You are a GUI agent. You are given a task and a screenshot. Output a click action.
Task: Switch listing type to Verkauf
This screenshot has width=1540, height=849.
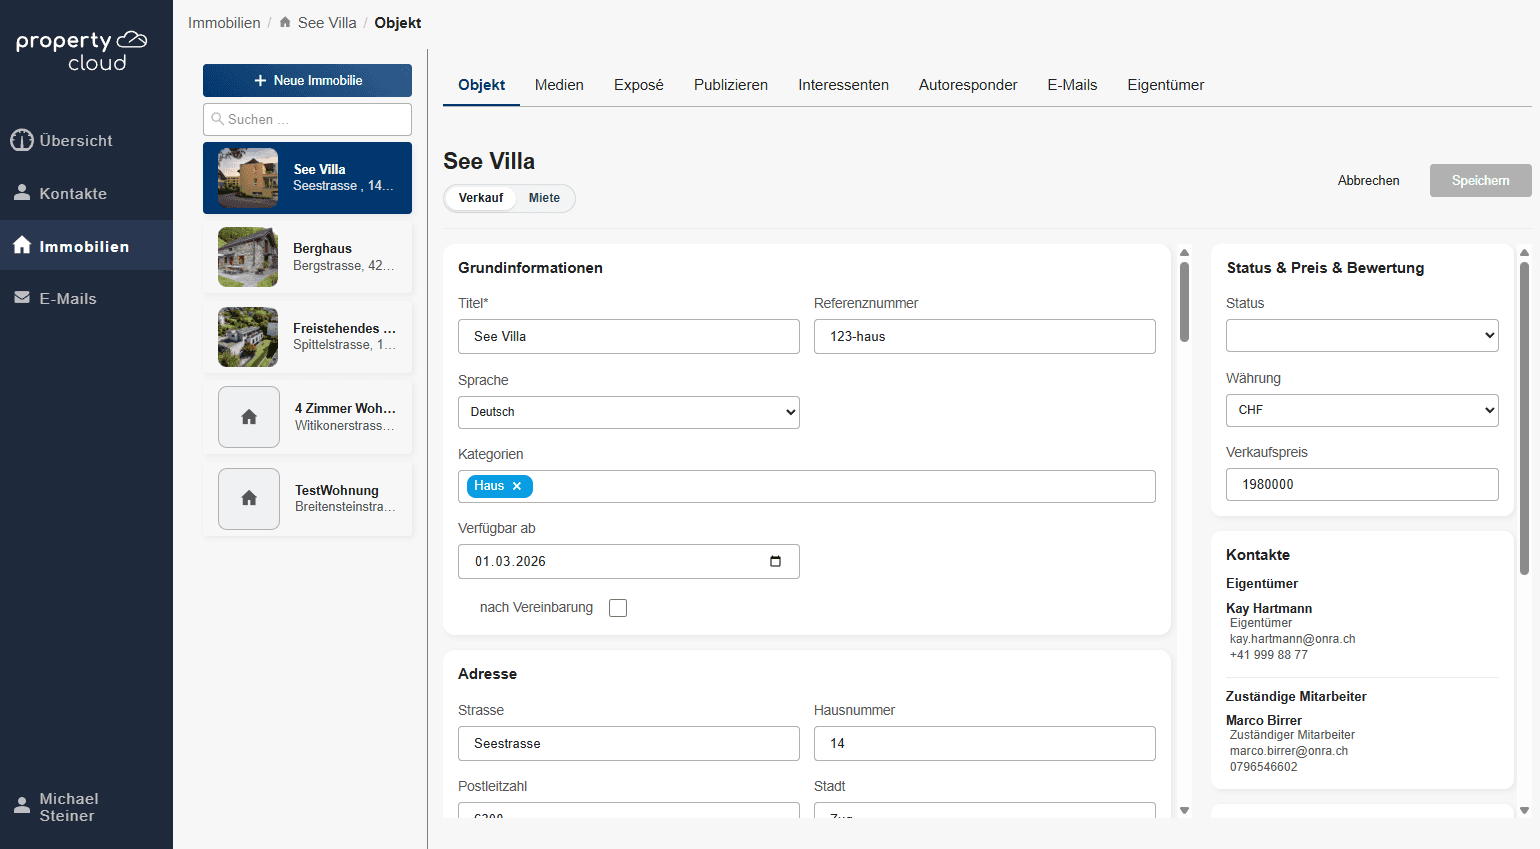(x=481, y=198)
